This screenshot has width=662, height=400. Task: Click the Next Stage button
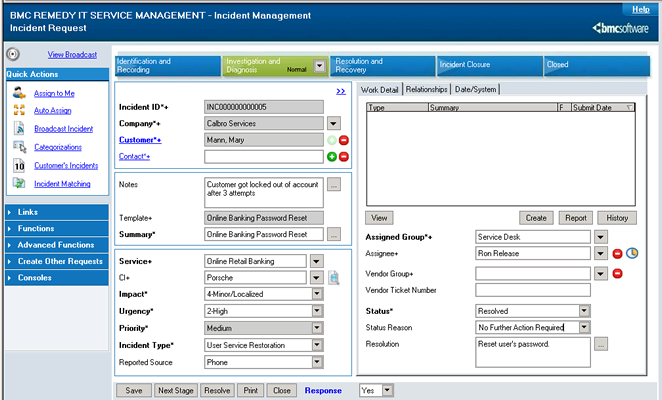[176, 390]
